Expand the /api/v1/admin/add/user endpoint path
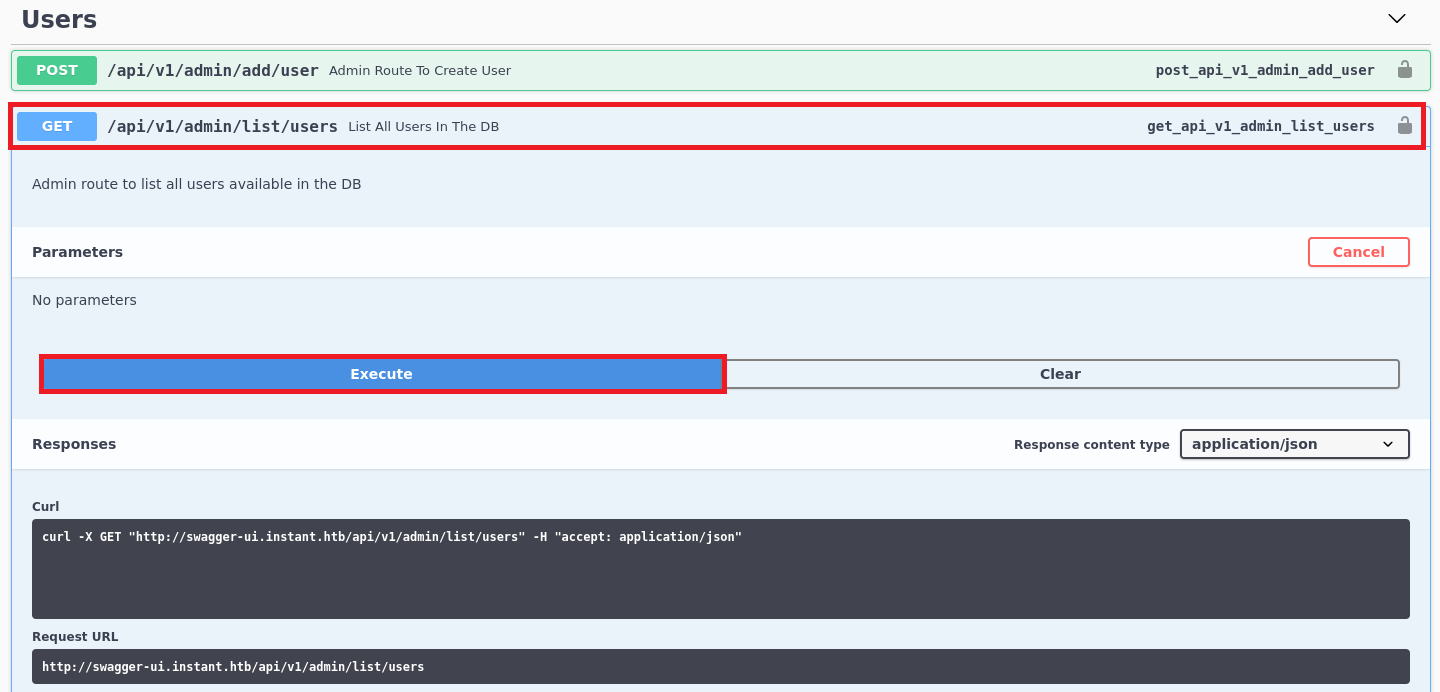This screenshot has height=692, width=1440. pyautogui.click(x=212, y=70)
